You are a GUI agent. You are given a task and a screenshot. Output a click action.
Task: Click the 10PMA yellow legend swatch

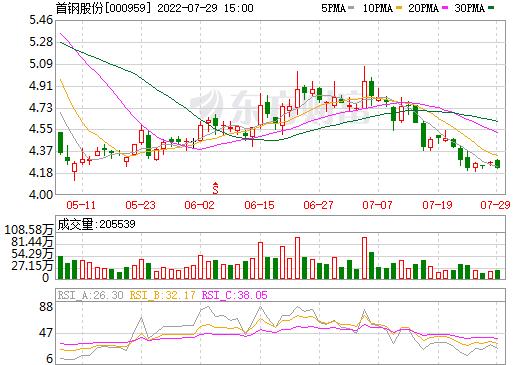[399, 8]
